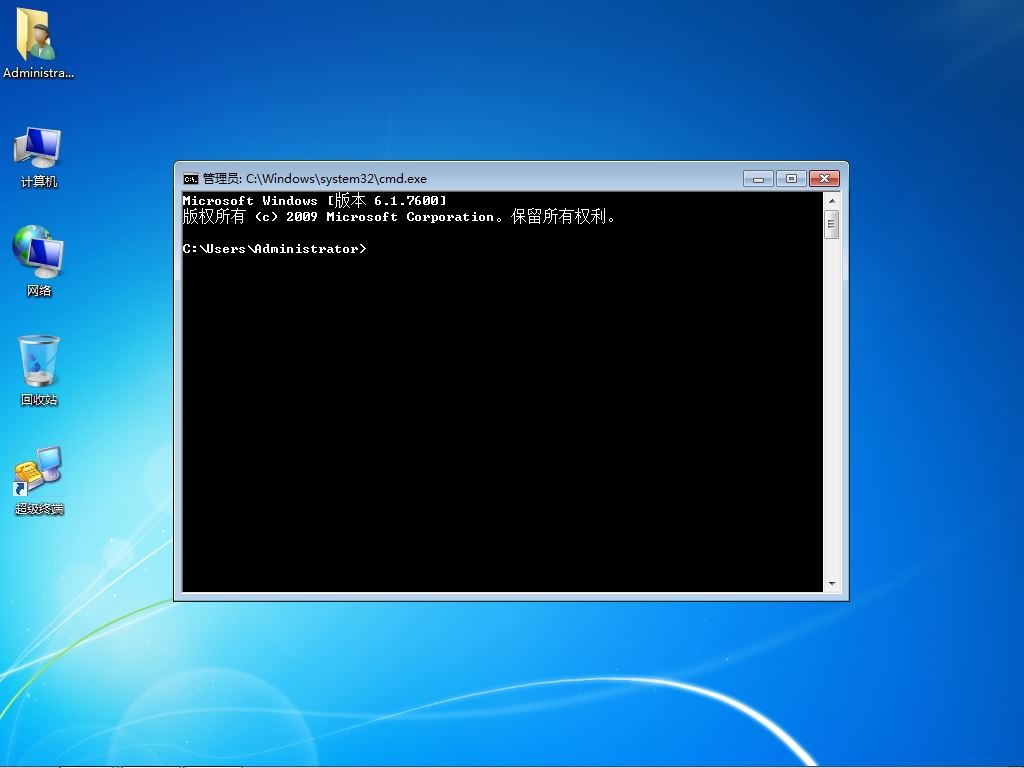The width and height of the screenshot is (1024, 768).
Task: Open the cmd system menu icon in the title bar
Action: pos(191,179)
